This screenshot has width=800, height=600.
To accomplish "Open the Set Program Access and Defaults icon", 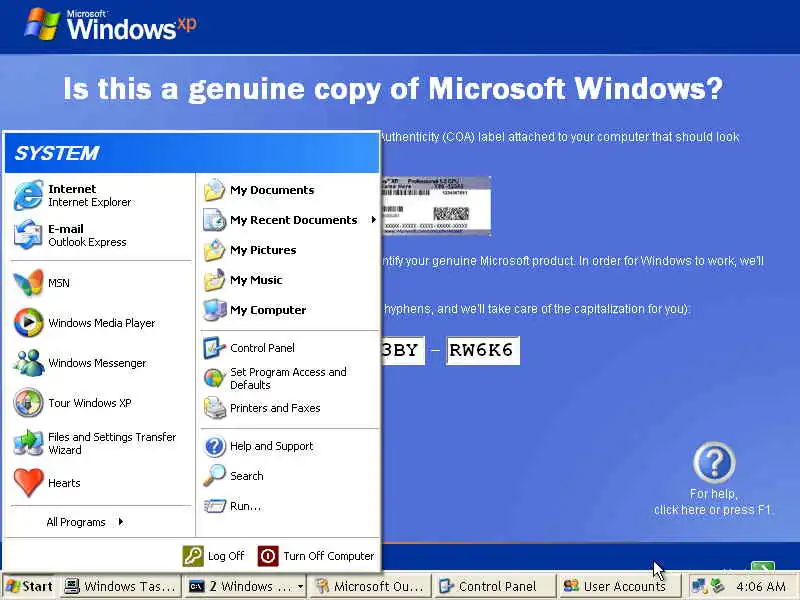I will pyautogui.click(x=214, y=378).
